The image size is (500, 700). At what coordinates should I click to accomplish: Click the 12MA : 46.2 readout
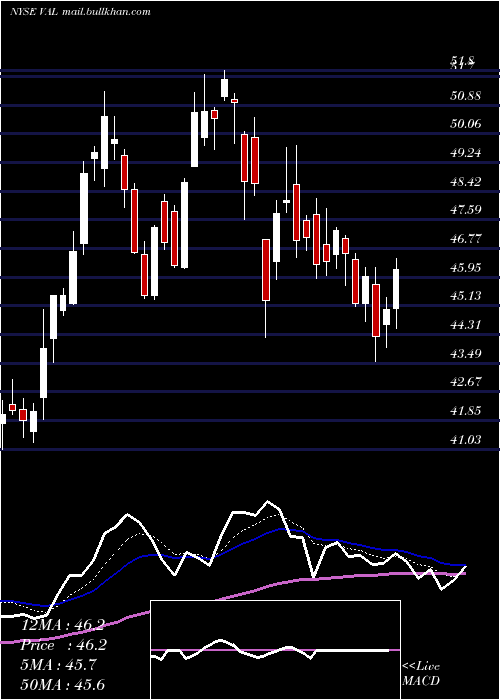click(x=62, y=625)
